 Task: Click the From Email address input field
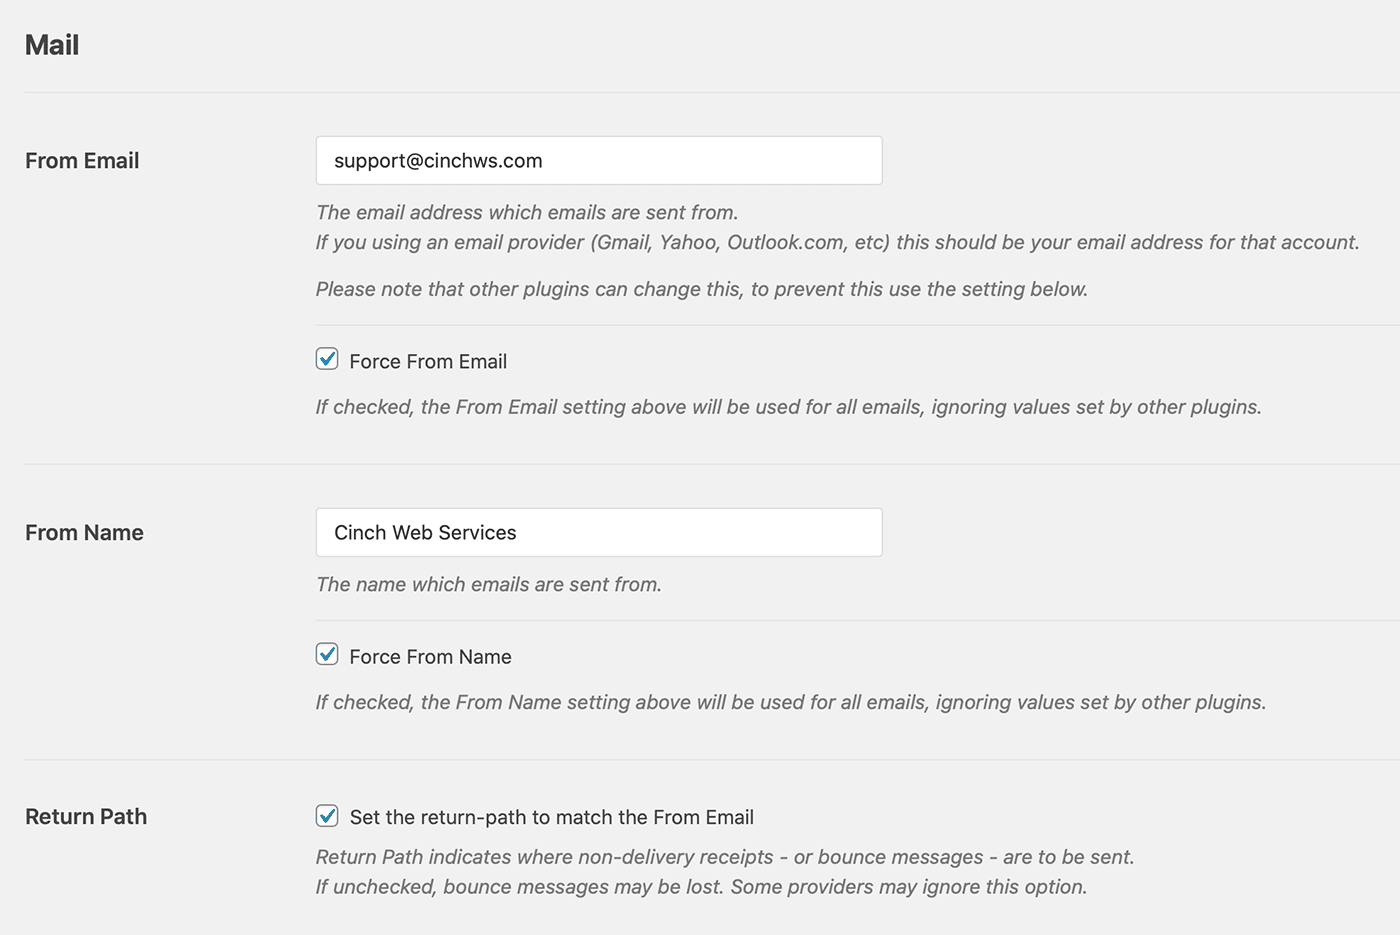pos(598,161)
